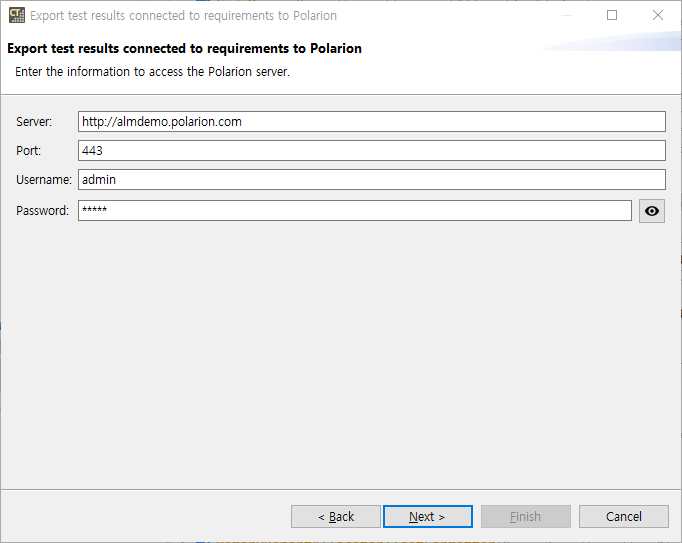The image size is (682, 543).
Task: Go to previous step with Back
Action: [x=336, y=516]
